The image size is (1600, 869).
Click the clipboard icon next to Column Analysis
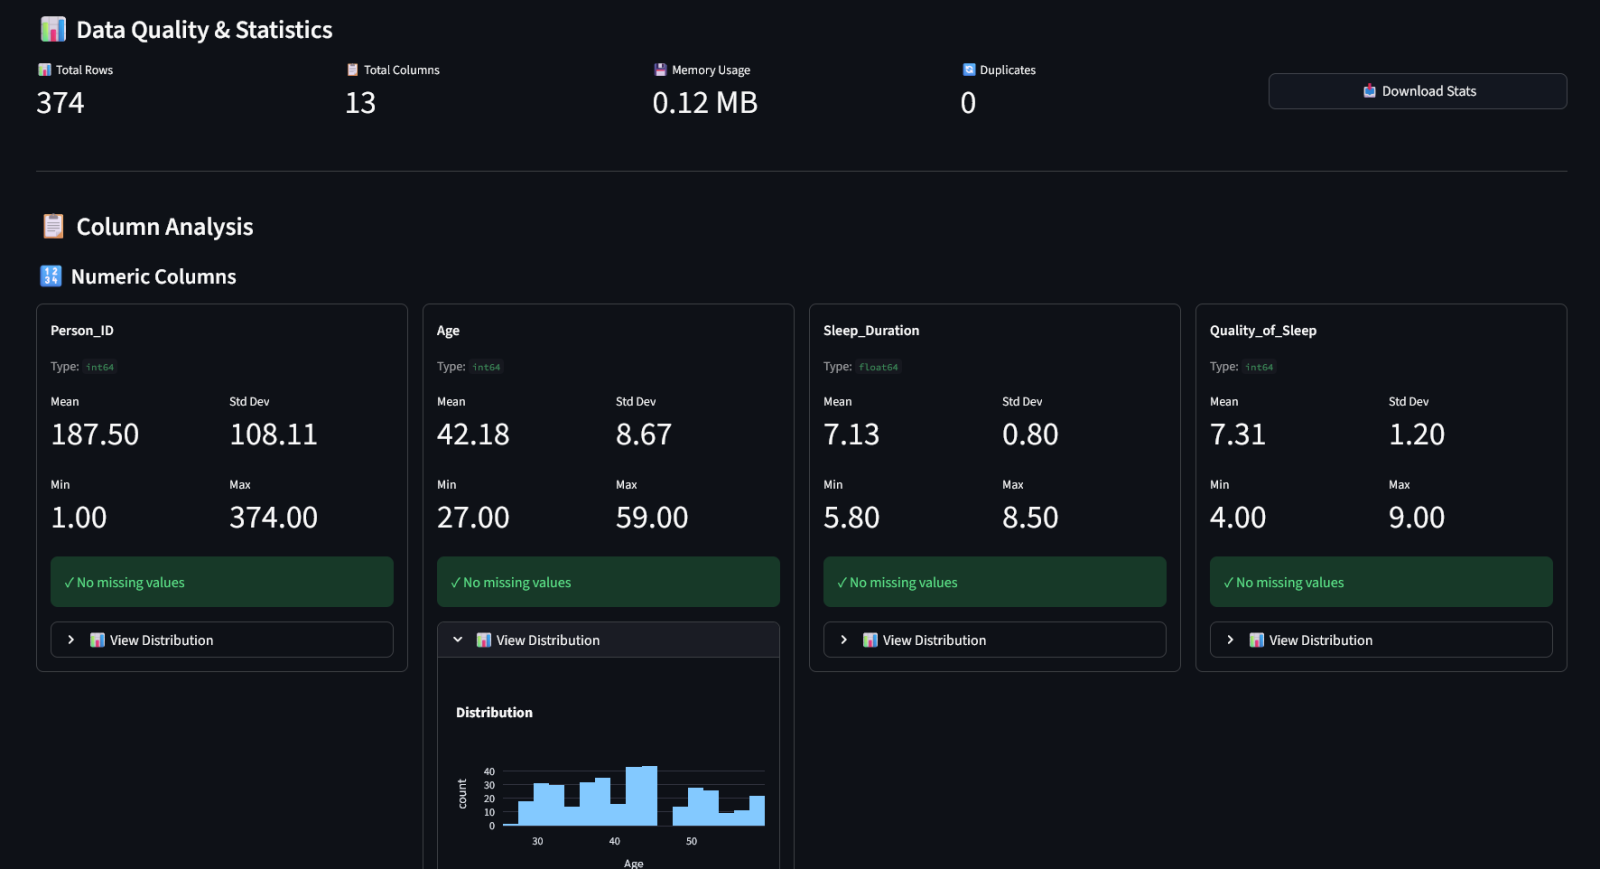click(x=53, y=227)
